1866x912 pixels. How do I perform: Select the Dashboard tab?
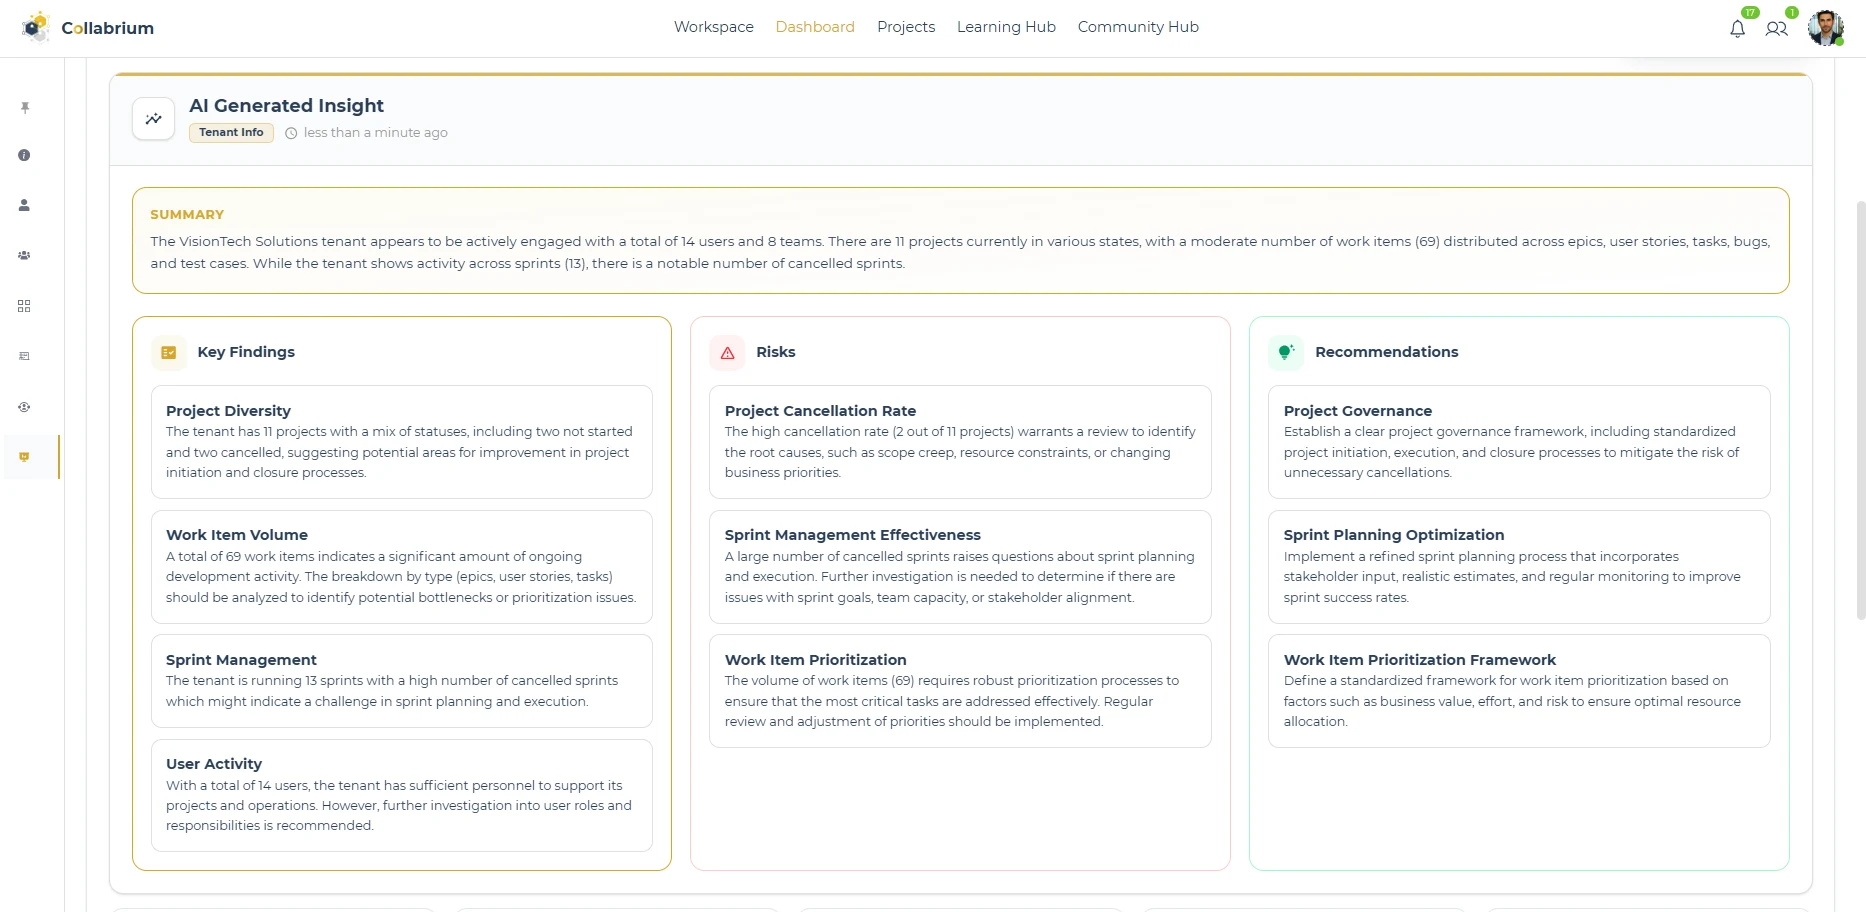tap(815, 27)
